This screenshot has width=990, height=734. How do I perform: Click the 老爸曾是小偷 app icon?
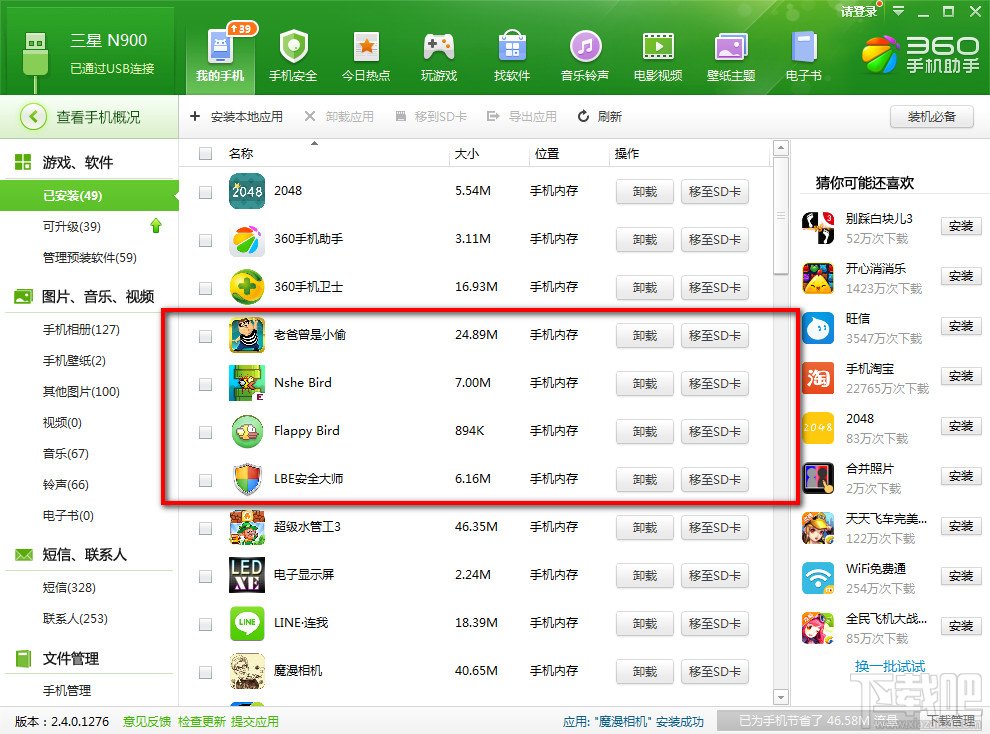tap(247, 335)
